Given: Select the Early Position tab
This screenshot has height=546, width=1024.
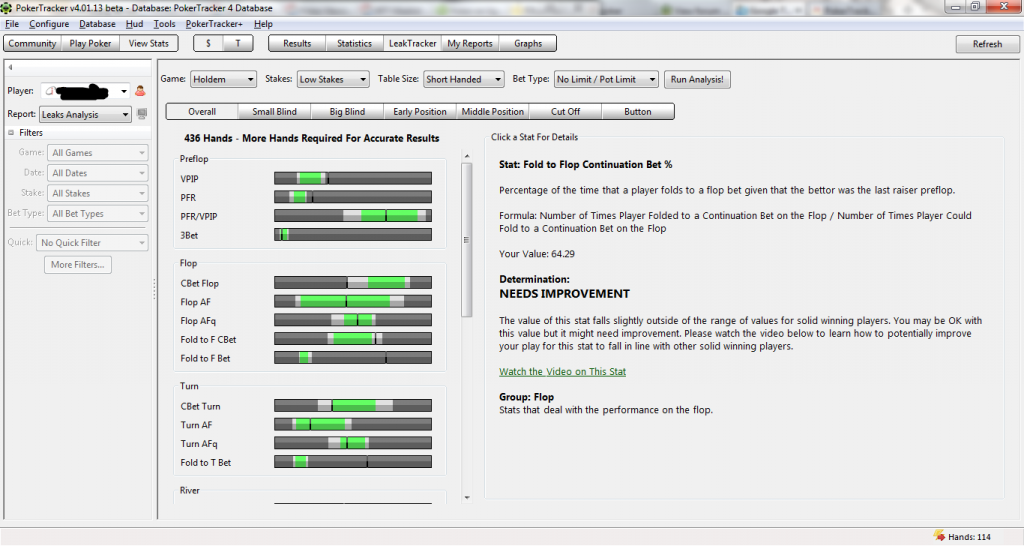Looking at the screenshot, I should [420, 112].
